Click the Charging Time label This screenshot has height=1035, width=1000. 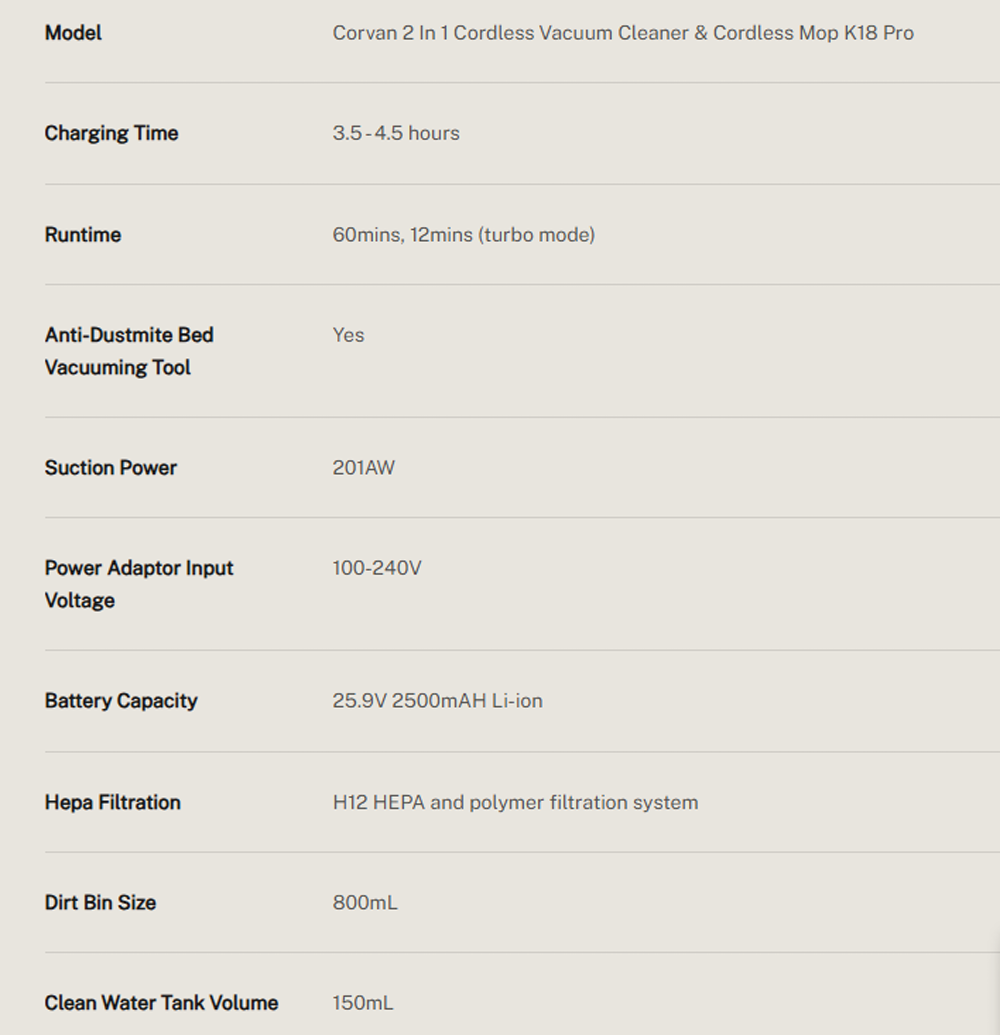(x=111, y=133)
